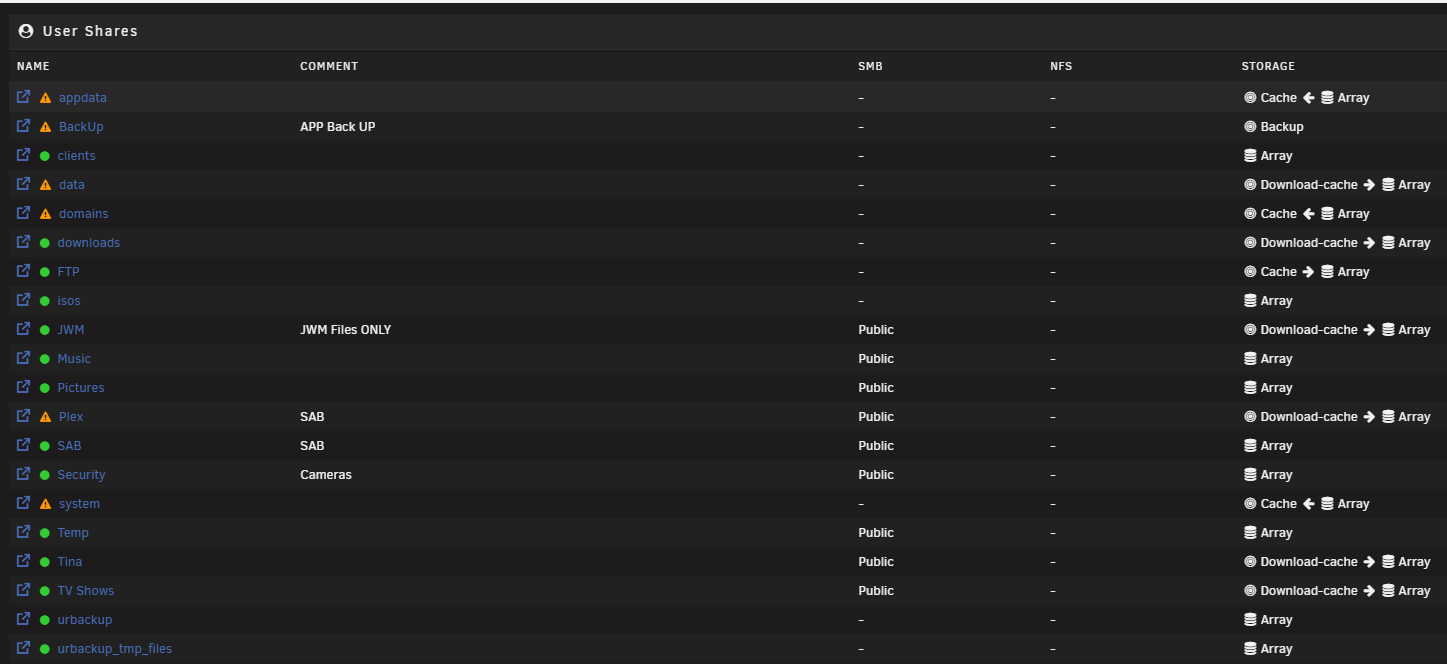Open the Security share link
The width and height of the screenshot is (1447, 664).
(x=81, y=475)
